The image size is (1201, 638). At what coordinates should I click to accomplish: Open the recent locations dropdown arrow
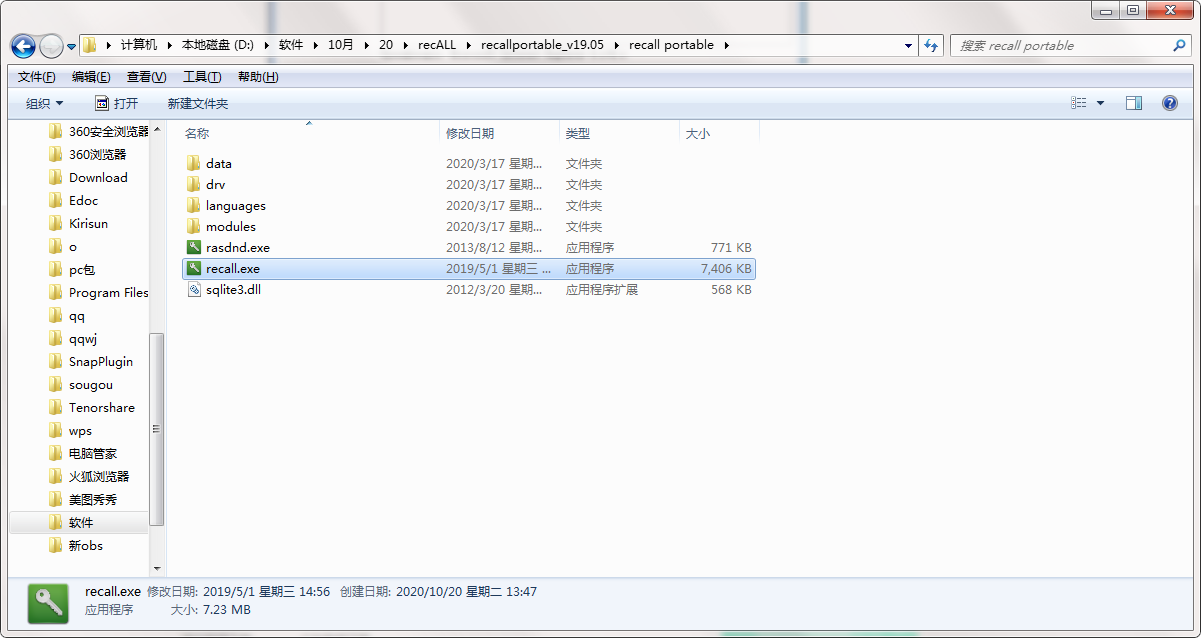pyautogui.click(x=71, y=47)
